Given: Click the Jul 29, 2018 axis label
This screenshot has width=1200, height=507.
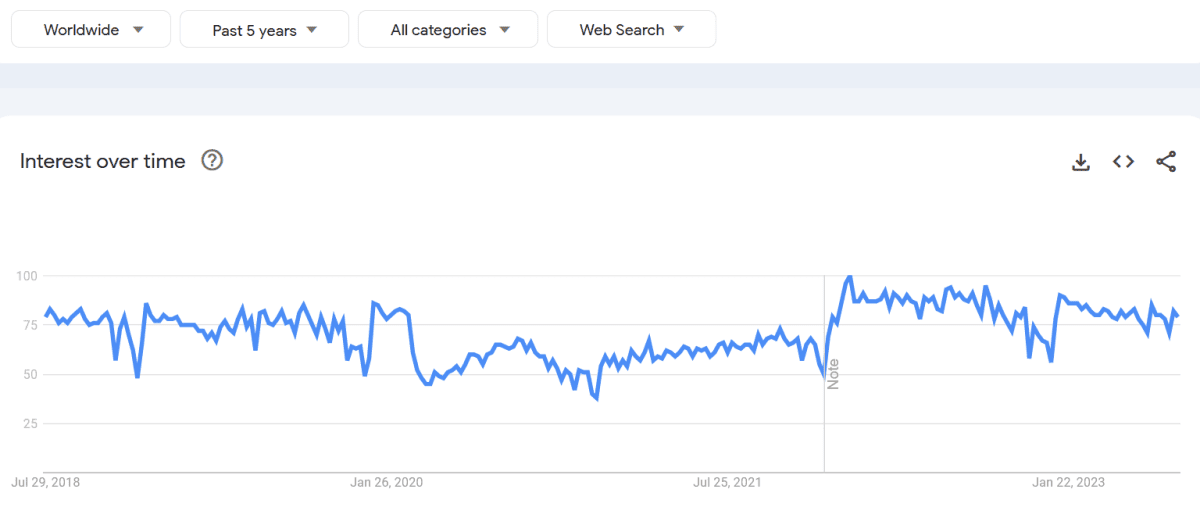Looking at the screenshot, I should click(46, 482).
